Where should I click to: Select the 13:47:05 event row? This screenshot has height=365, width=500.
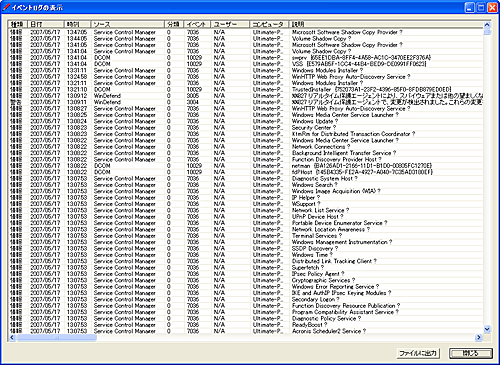tap(246, 32)
